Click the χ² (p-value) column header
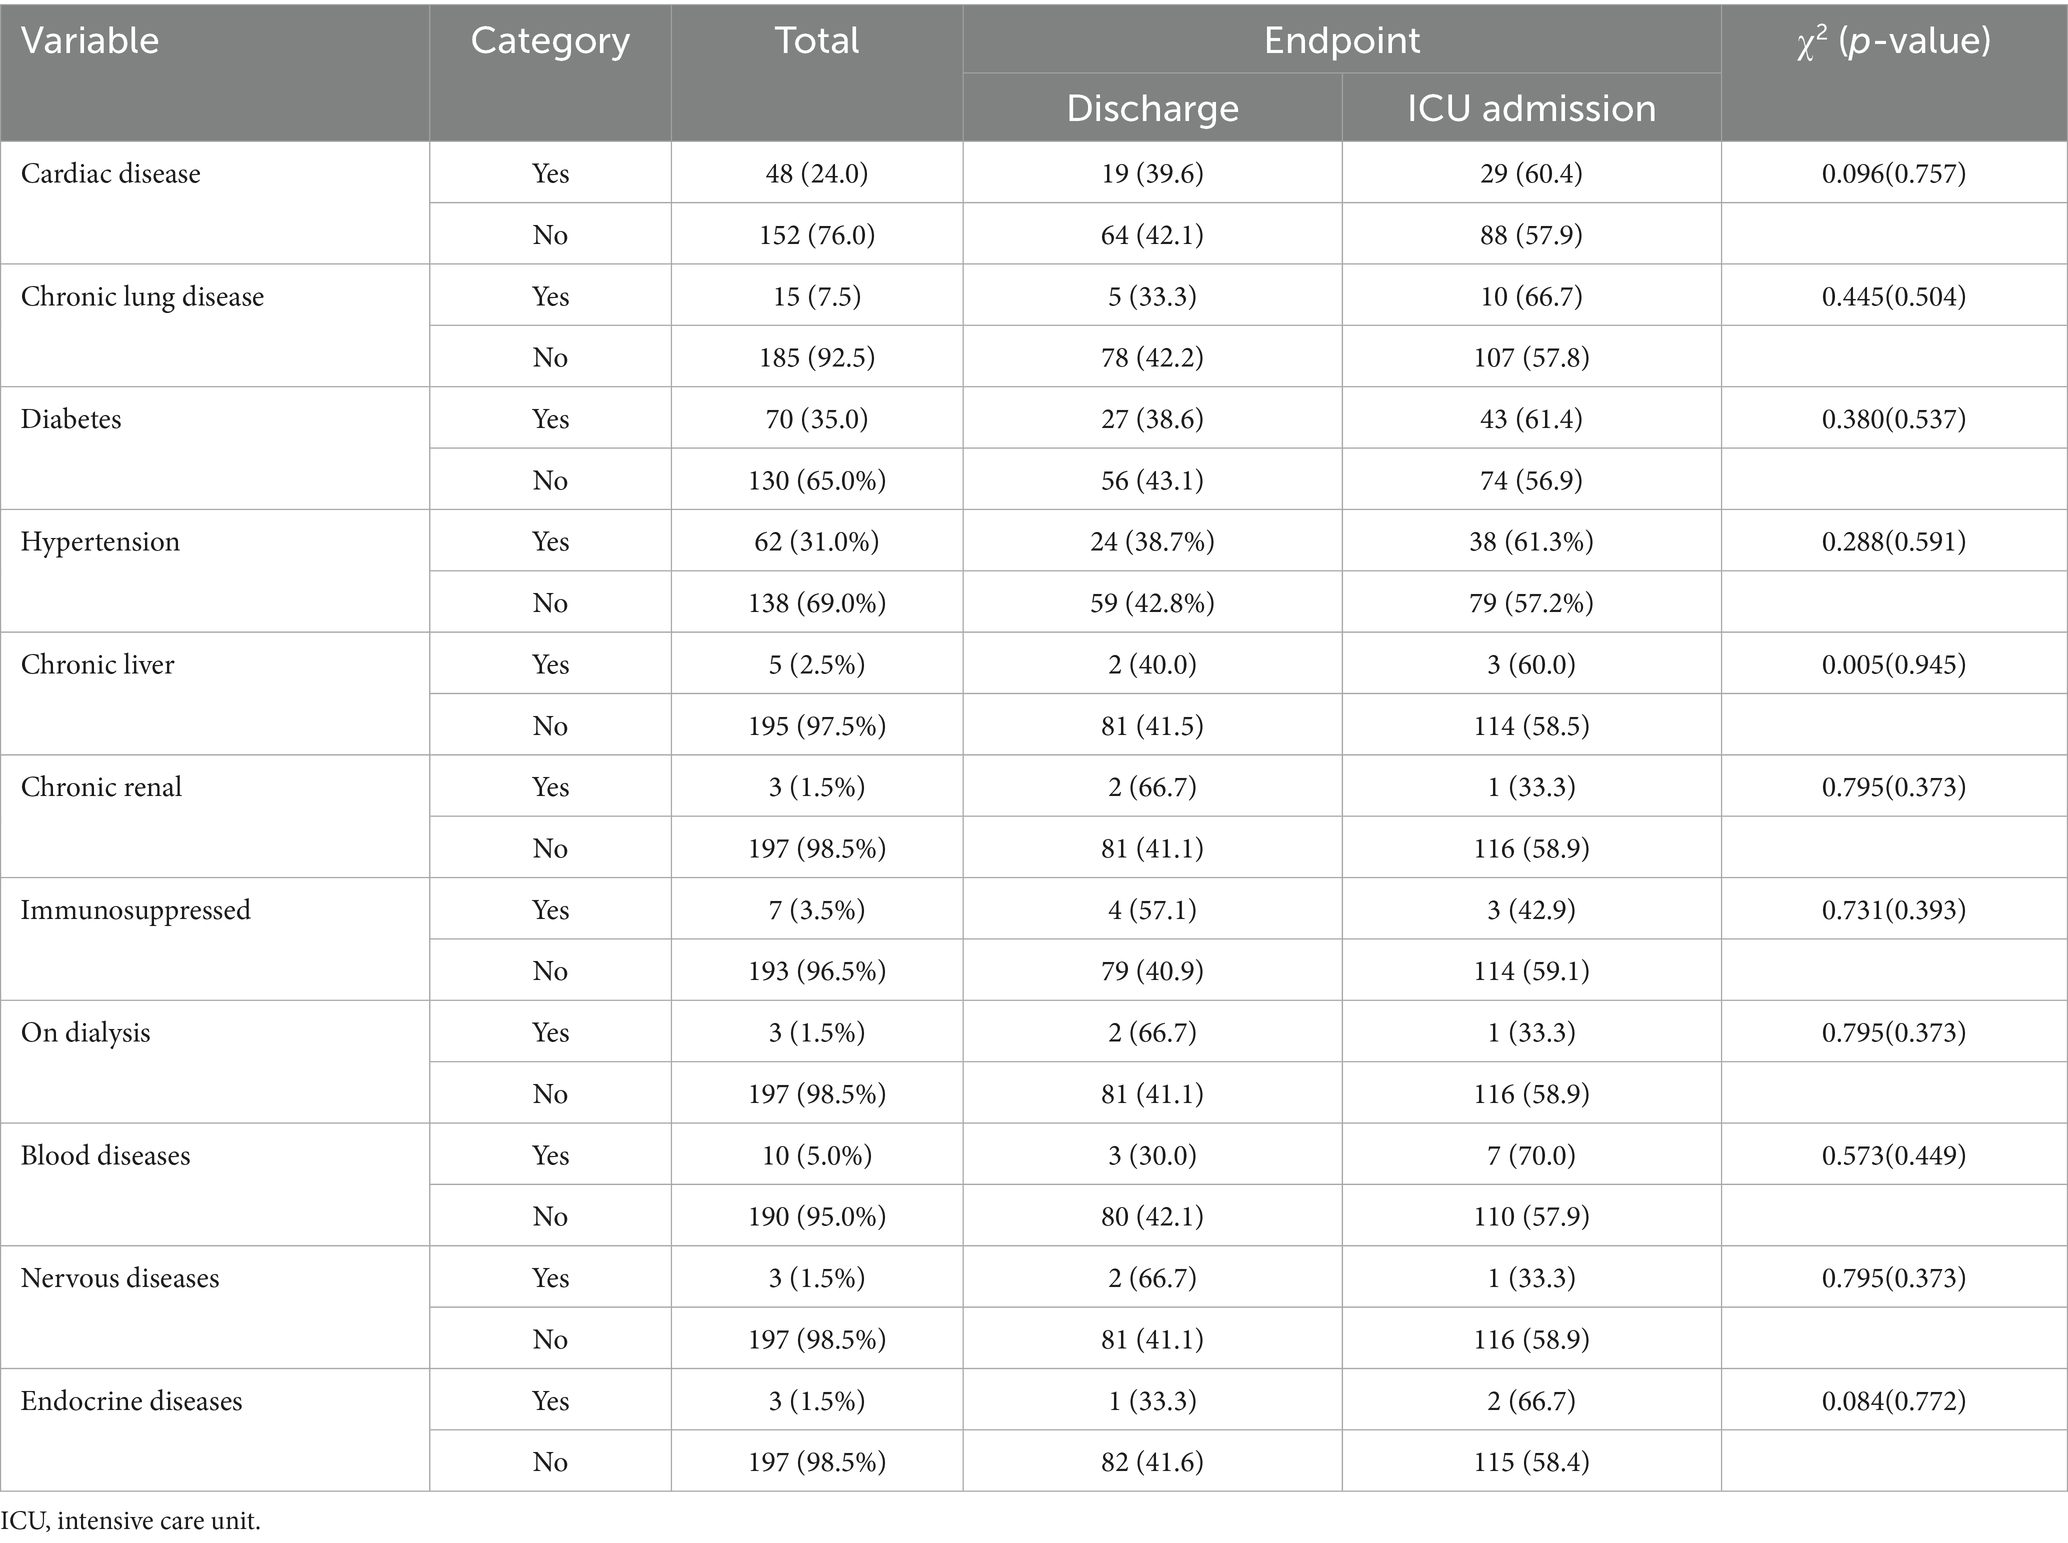 tap(1893, 41)
